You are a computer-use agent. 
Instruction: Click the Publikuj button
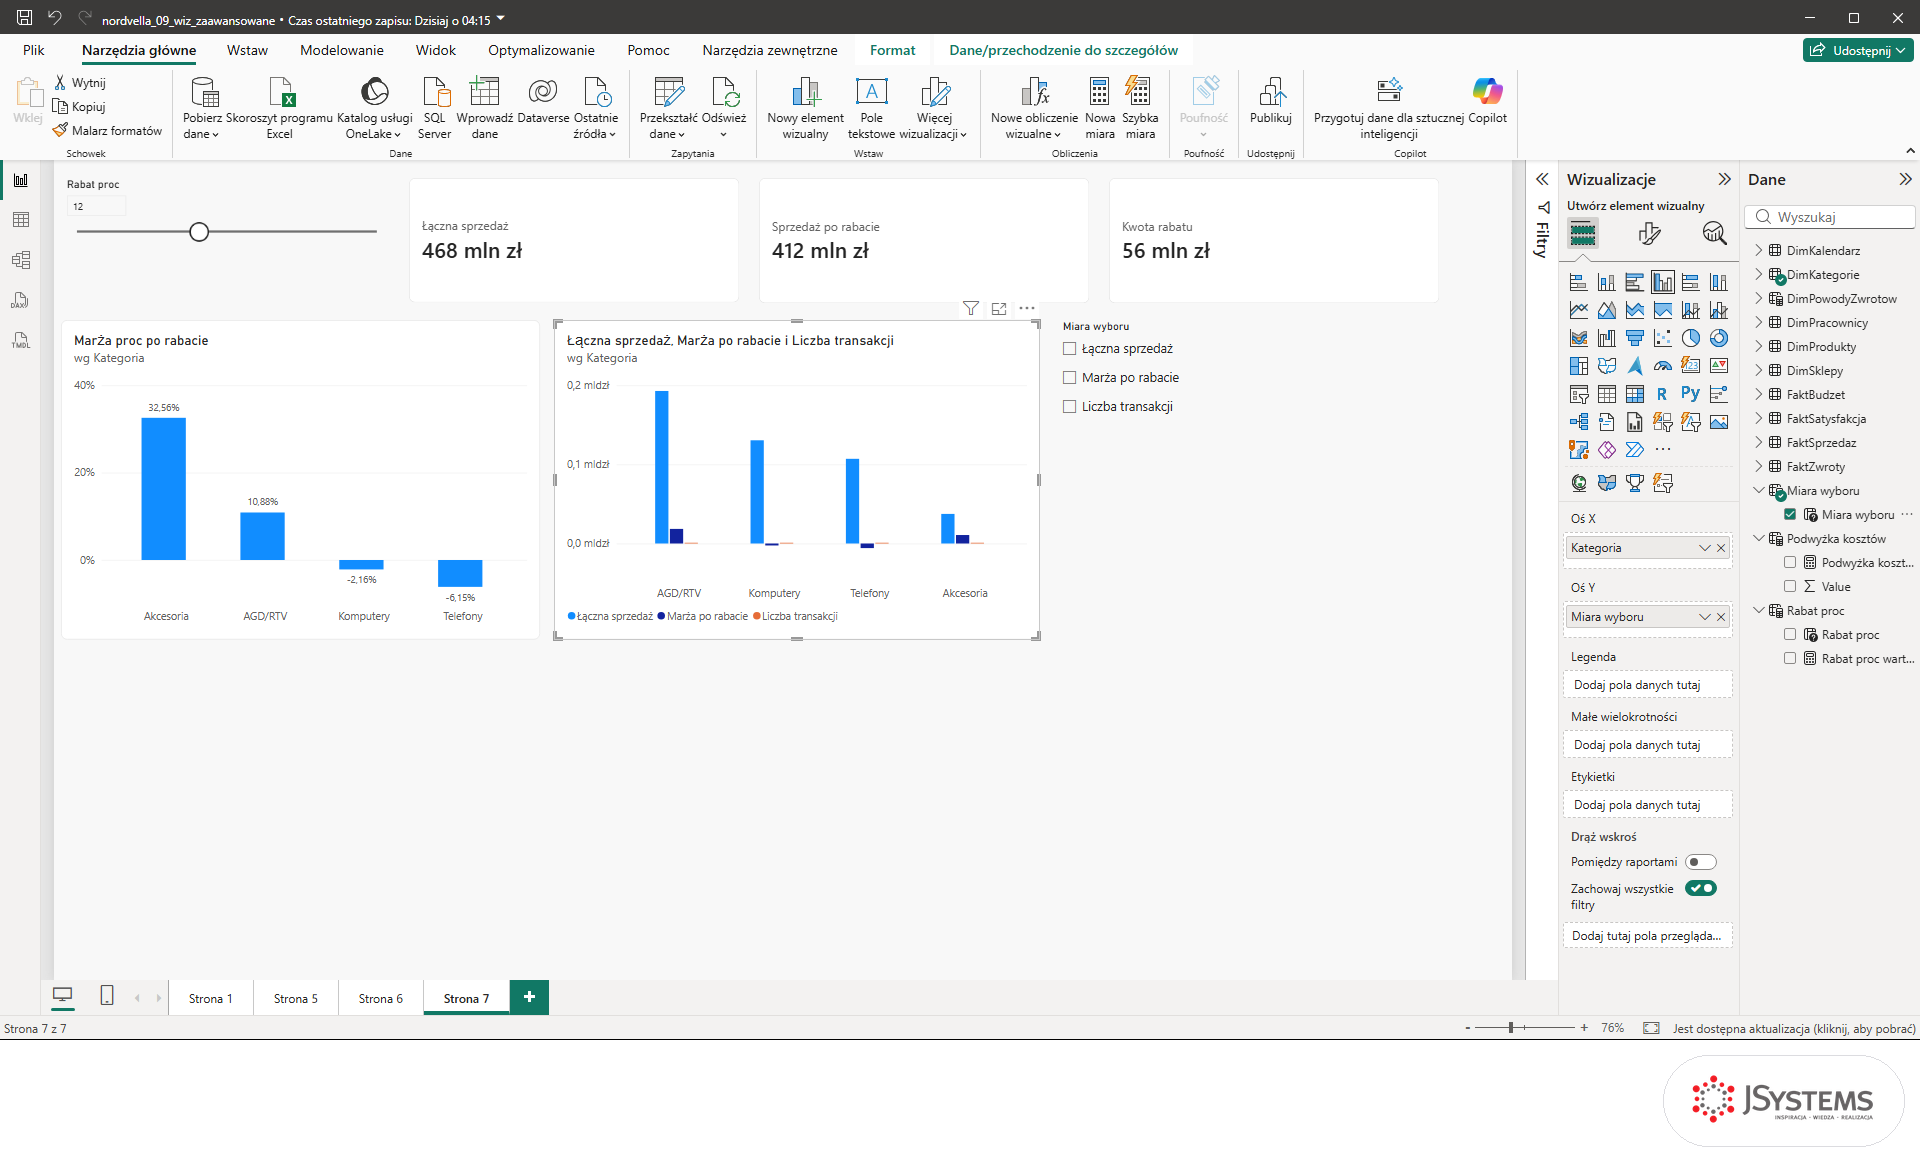pos(1270,100)
